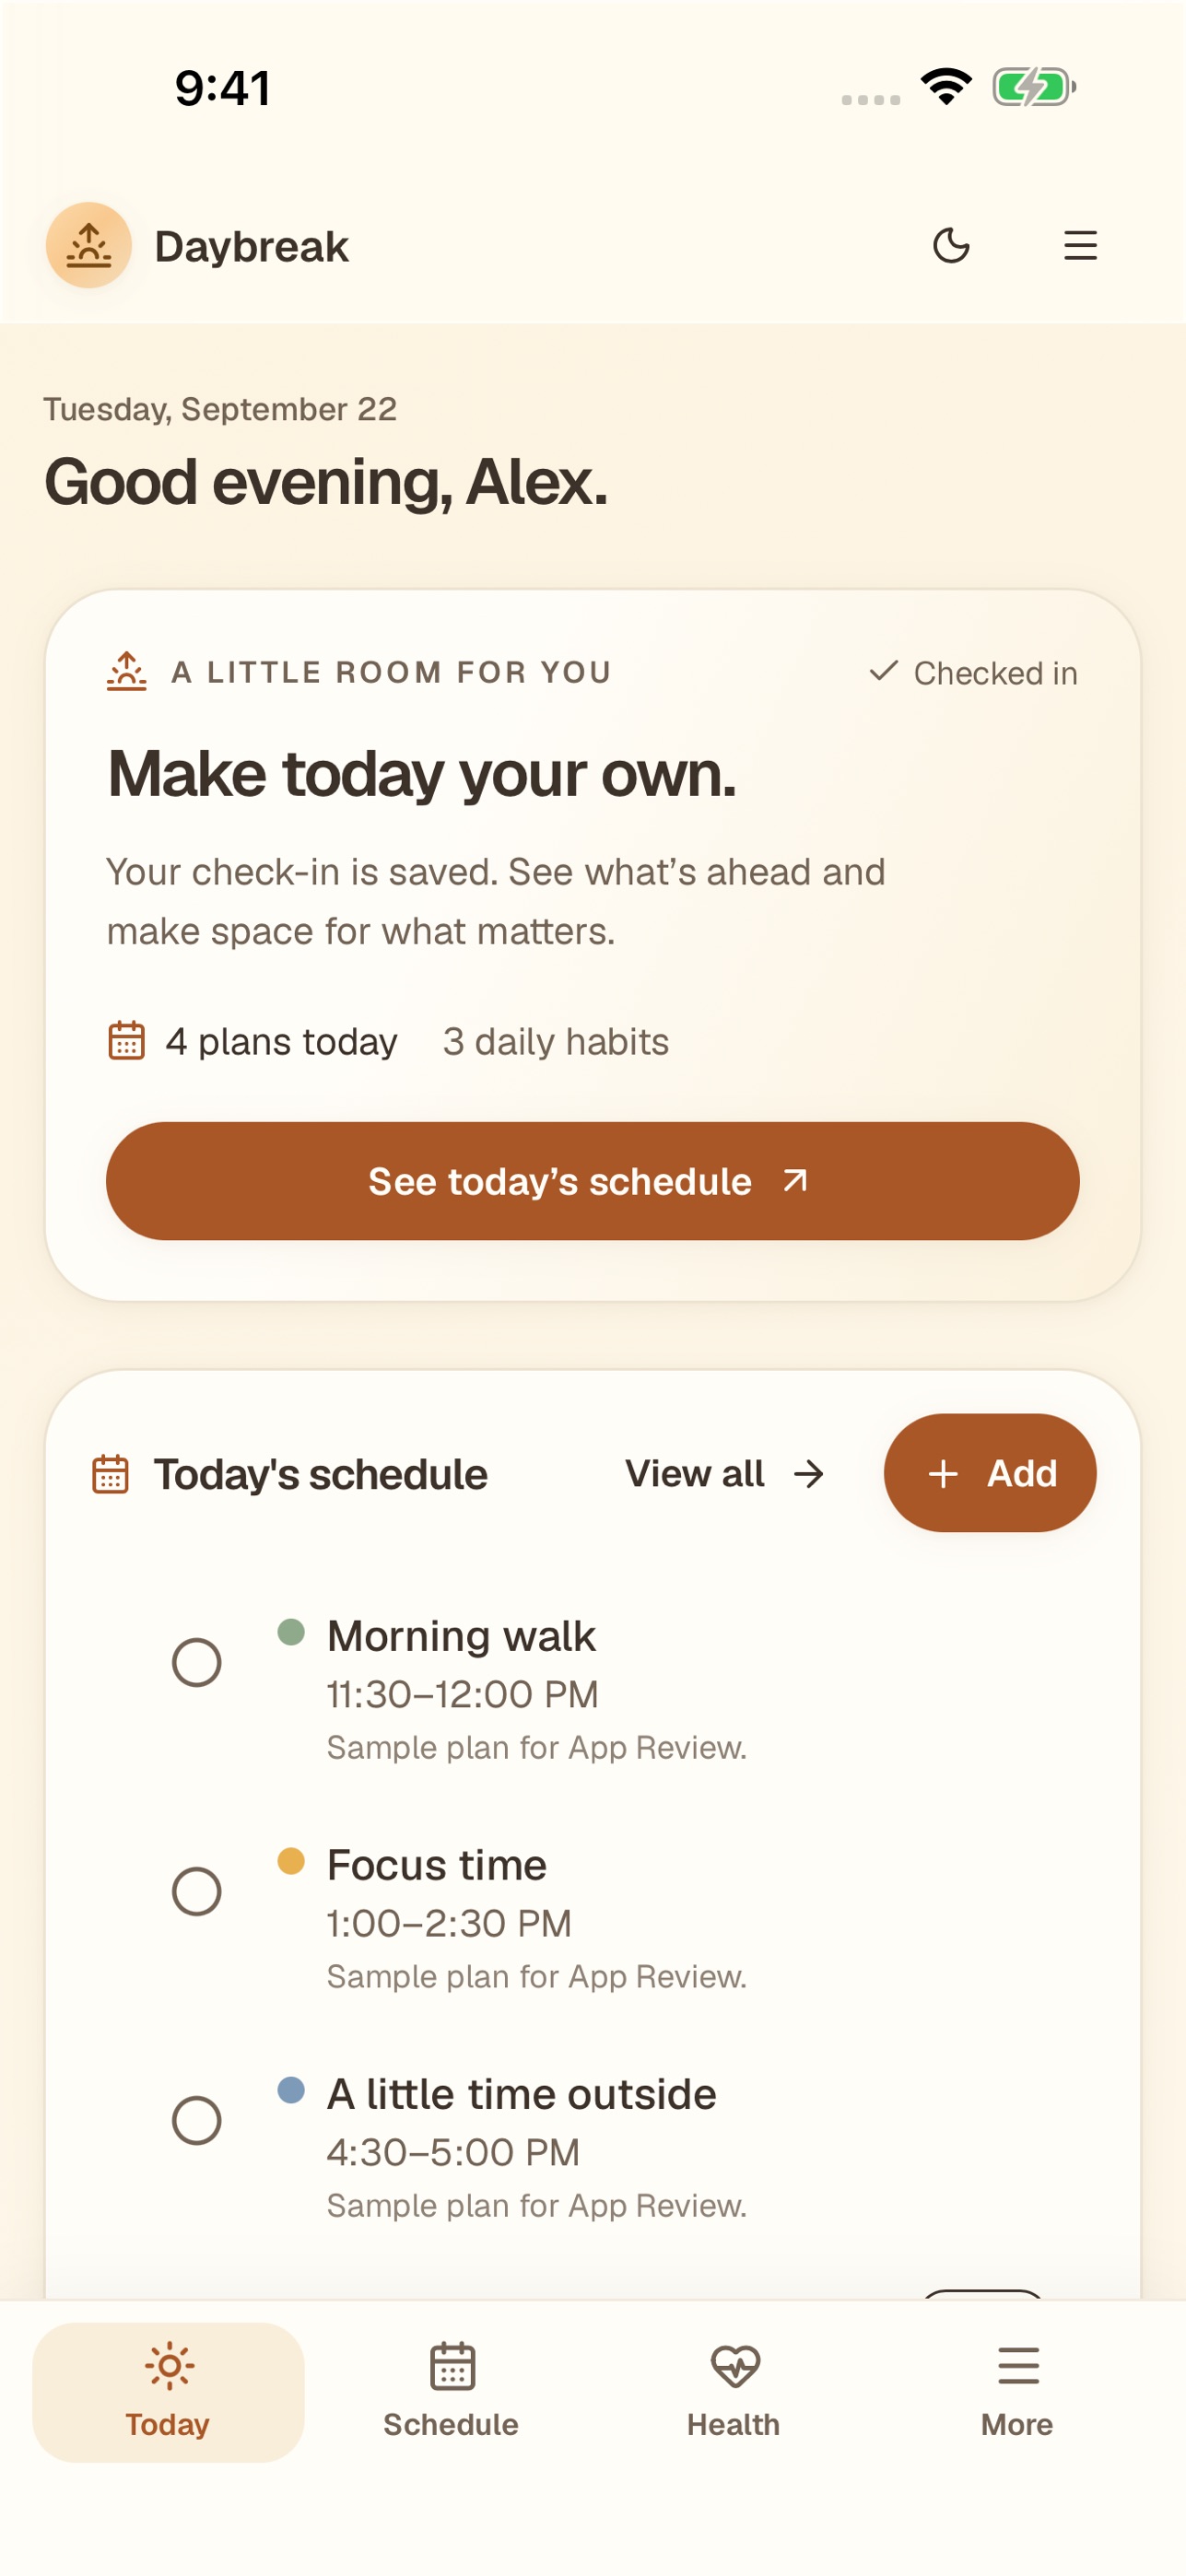Viewport: 1186px width, 2576px height.
Task: Mark Morning walk as complete
Action: [x=196, y=1662]
